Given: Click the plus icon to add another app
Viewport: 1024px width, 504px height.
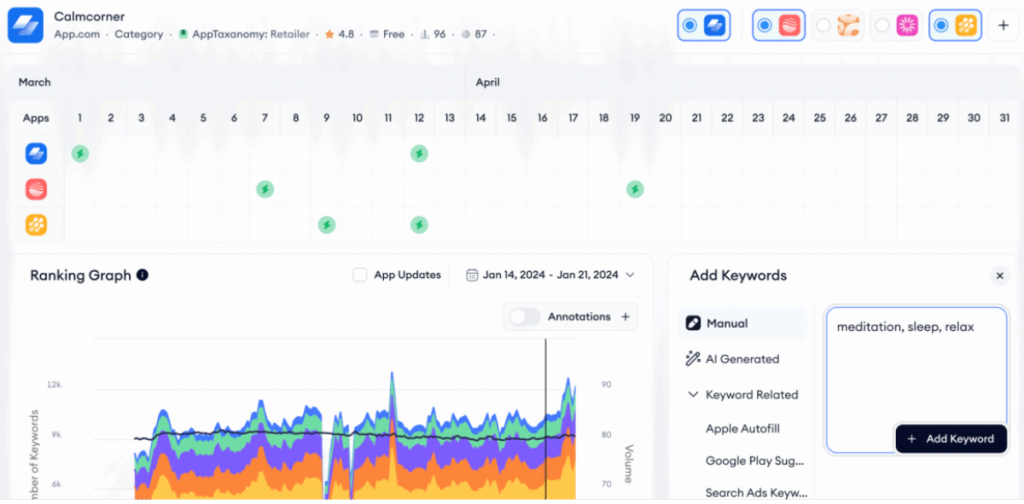Looking at the screenshot, I should [x=1003, y=26].
